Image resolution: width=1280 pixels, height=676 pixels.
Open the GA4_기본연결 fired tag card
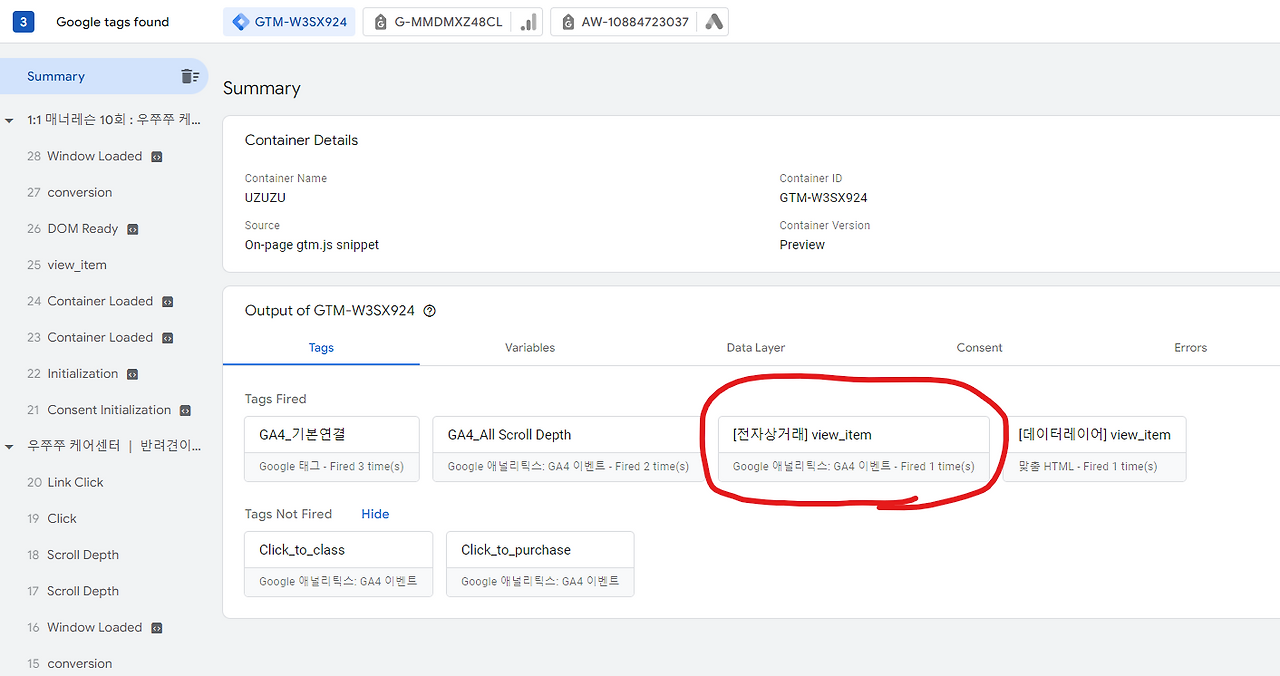click(x=332, y=449)
